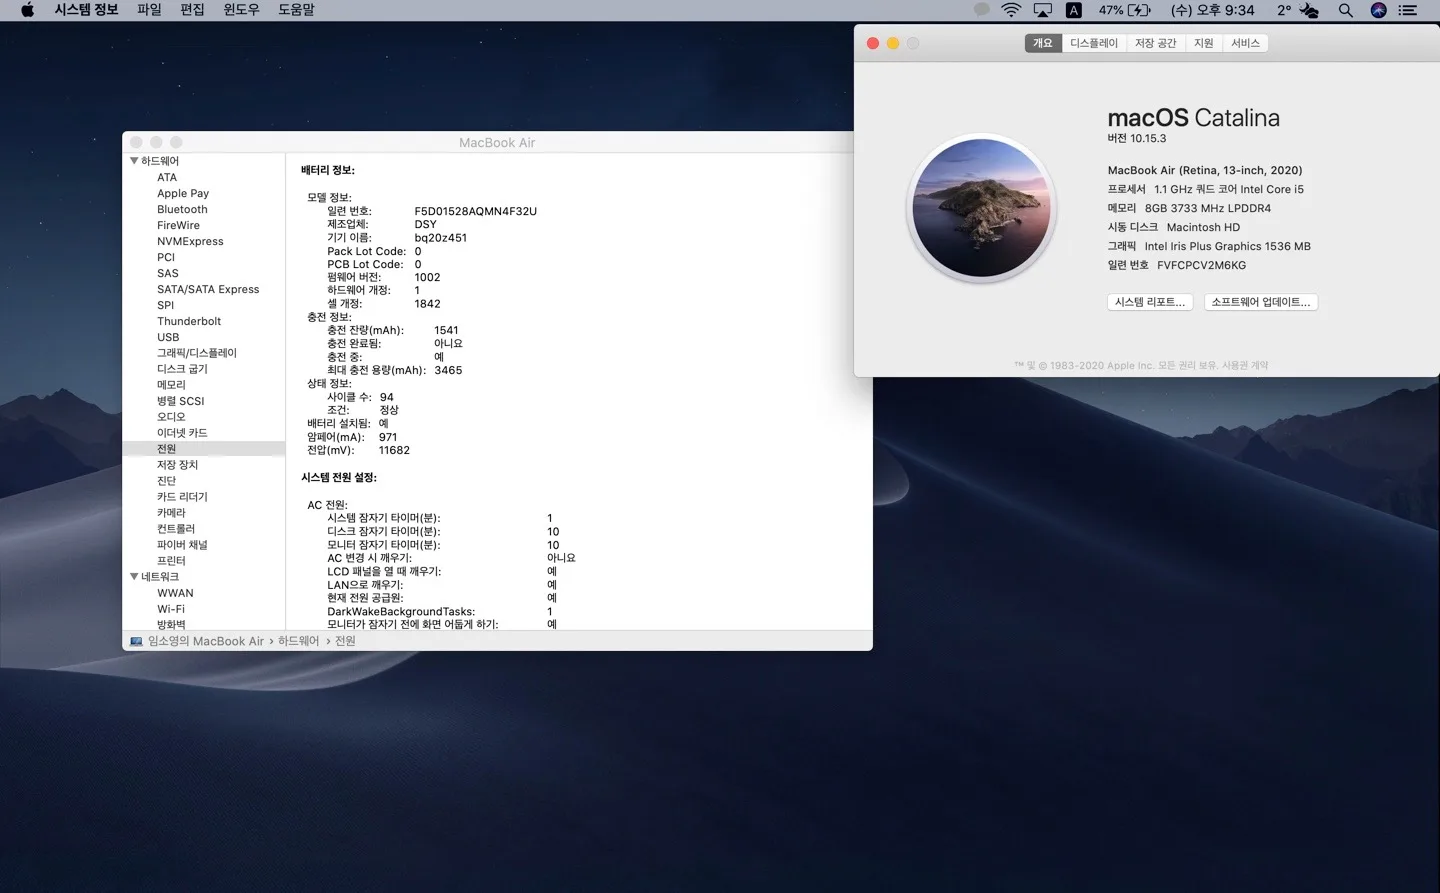The width and height of the screenshot is (1440, 893).
Task: Select Apple Pay in the sidebar
Action: point(183,193)
